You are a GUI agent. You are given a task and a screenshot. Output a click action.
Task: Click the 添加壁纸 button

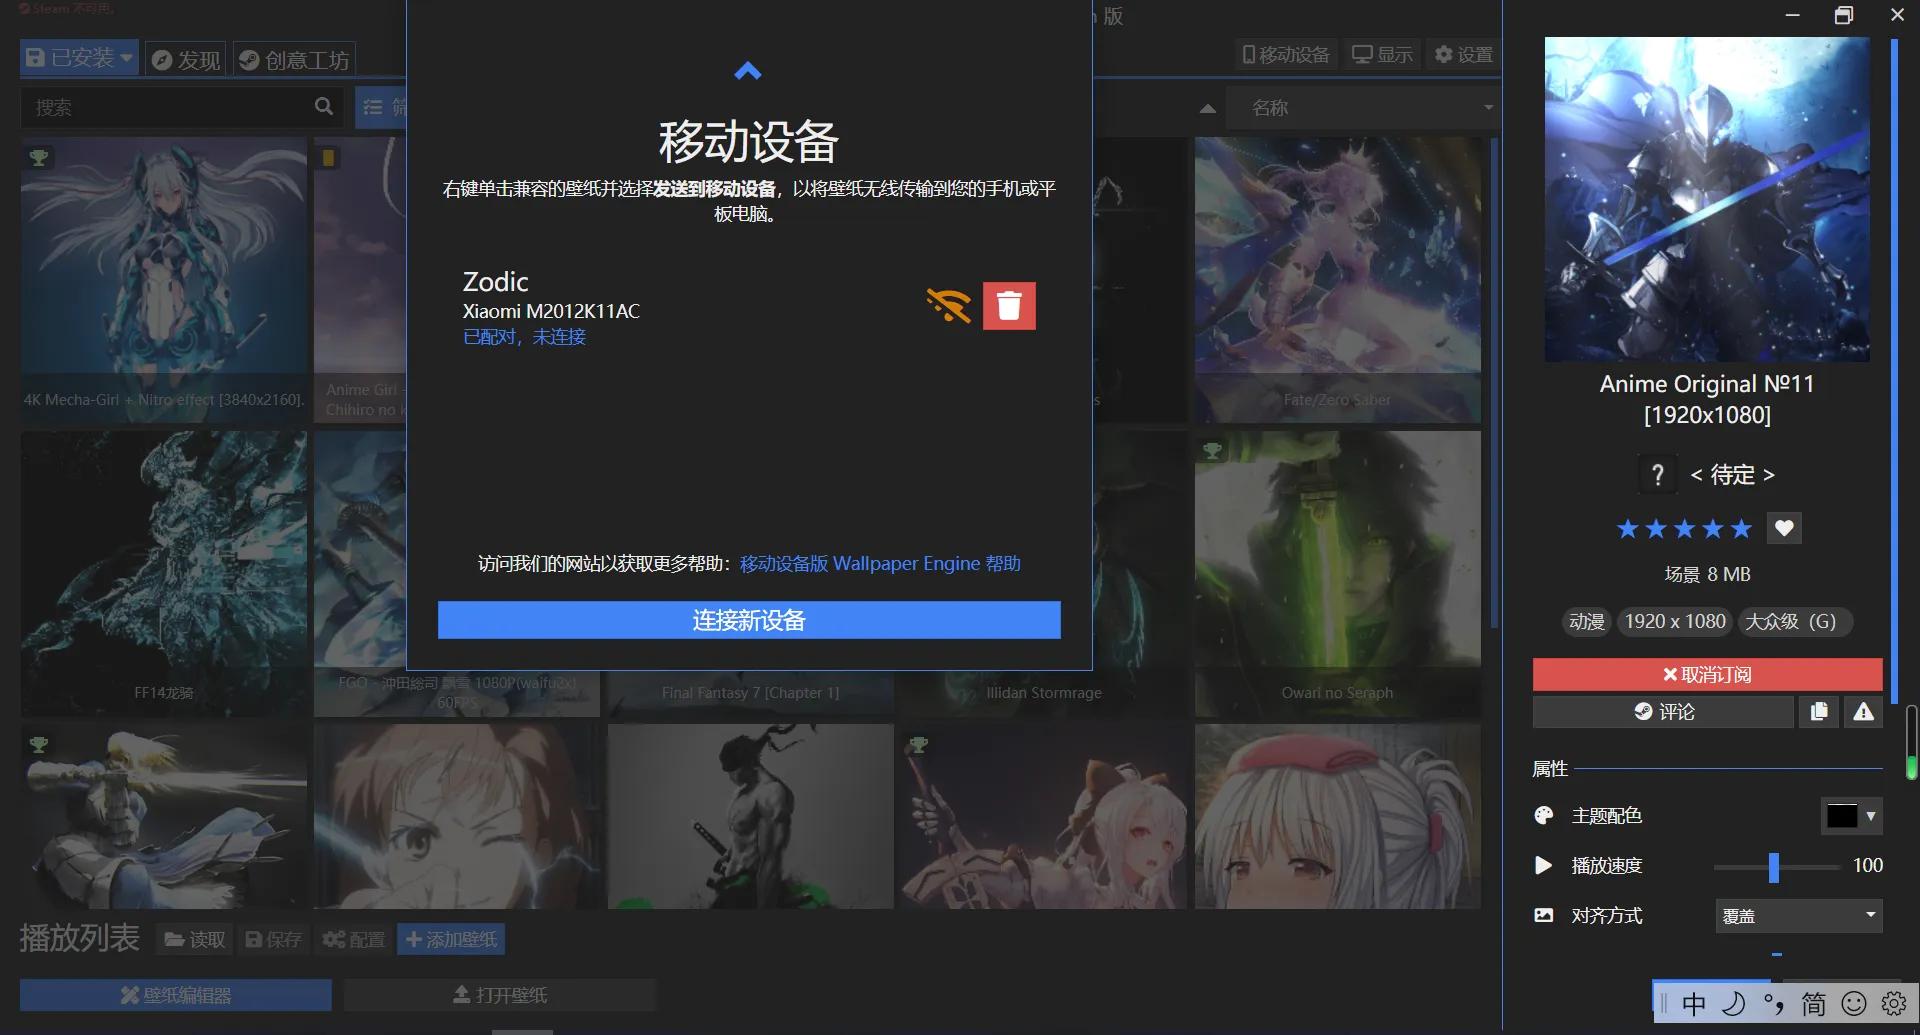[451, 939]
